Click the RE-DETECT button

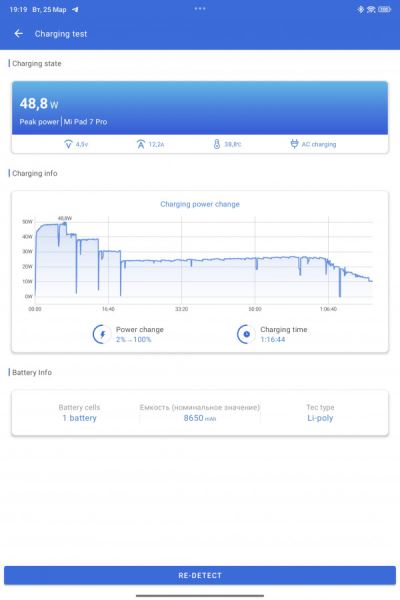(x=200, y=575)
